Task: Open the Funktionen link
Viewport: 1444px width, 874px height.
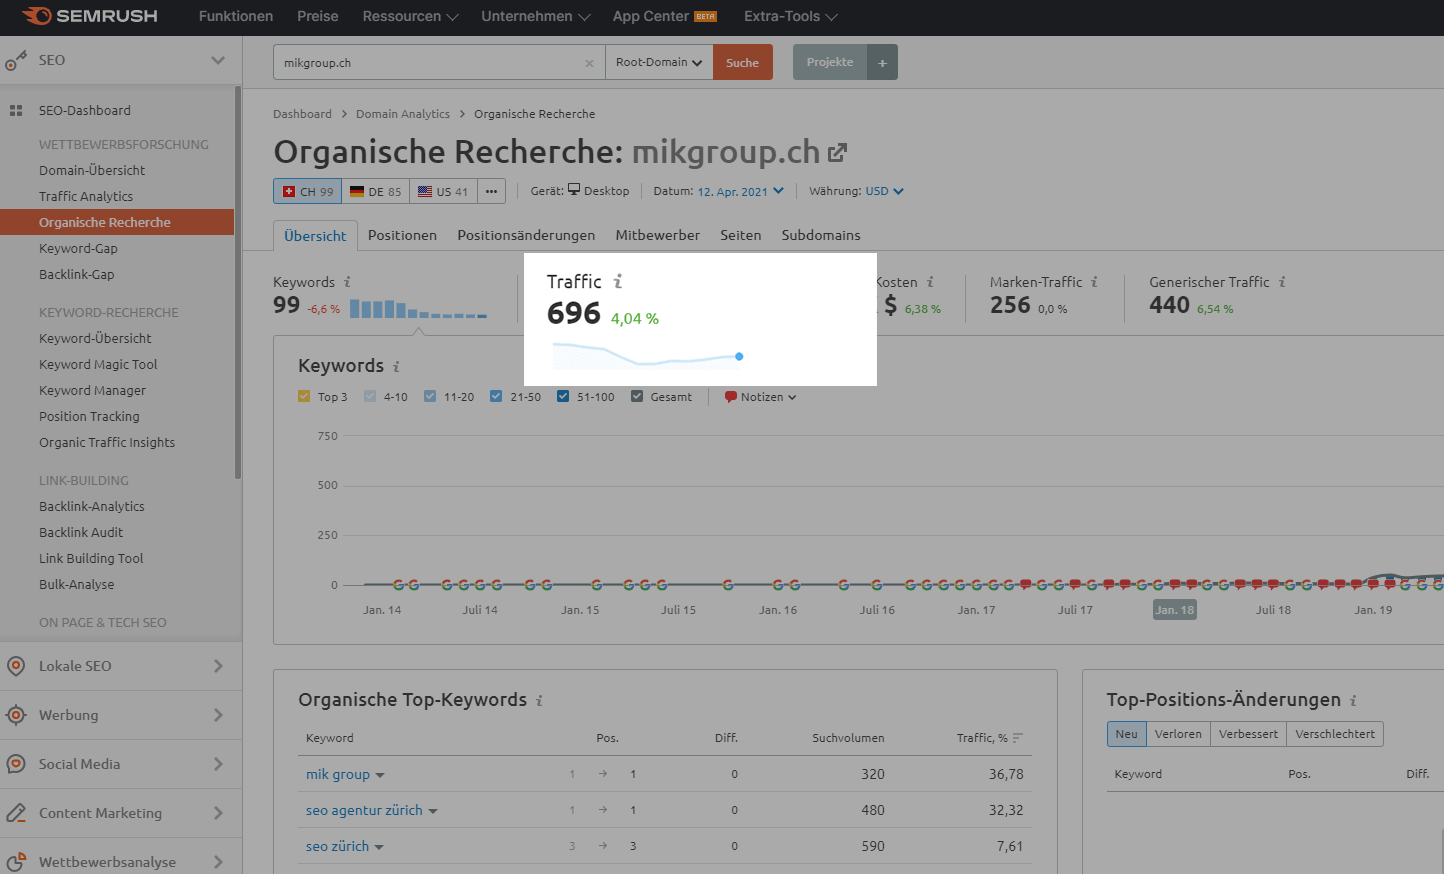Action: click(236, 16)
